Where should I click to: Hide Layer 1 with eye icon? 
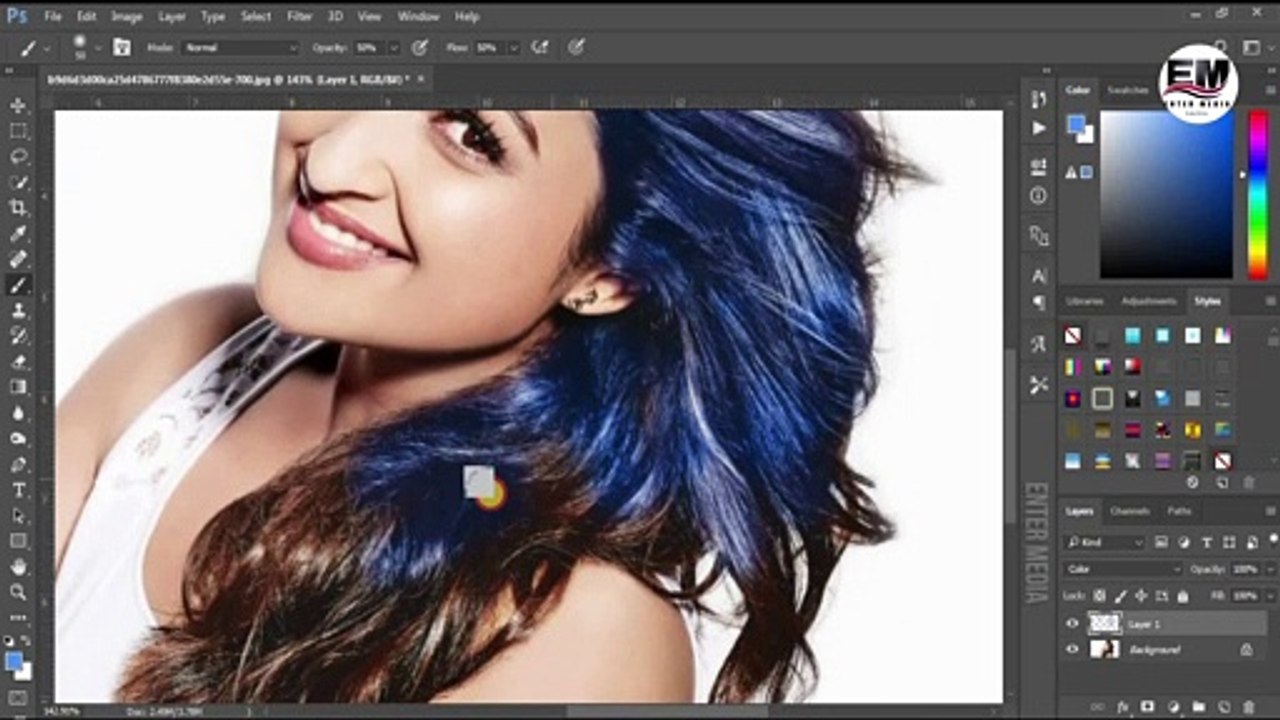pos(1073,623)
